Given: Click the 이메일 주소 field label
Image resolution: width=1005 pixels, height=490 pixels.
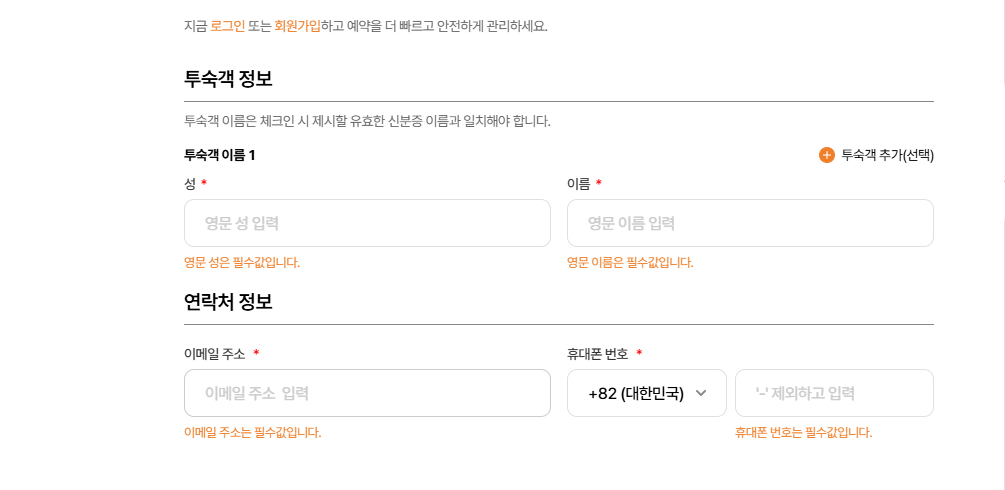Looking at the screenshot, I should click(215, 354).
